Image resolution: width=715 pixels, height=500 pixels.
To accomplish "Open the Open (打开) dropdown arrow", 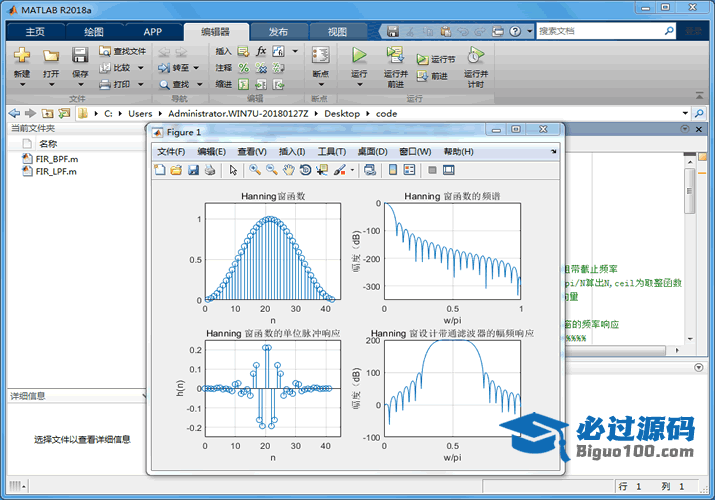I will tap(51, 84).
